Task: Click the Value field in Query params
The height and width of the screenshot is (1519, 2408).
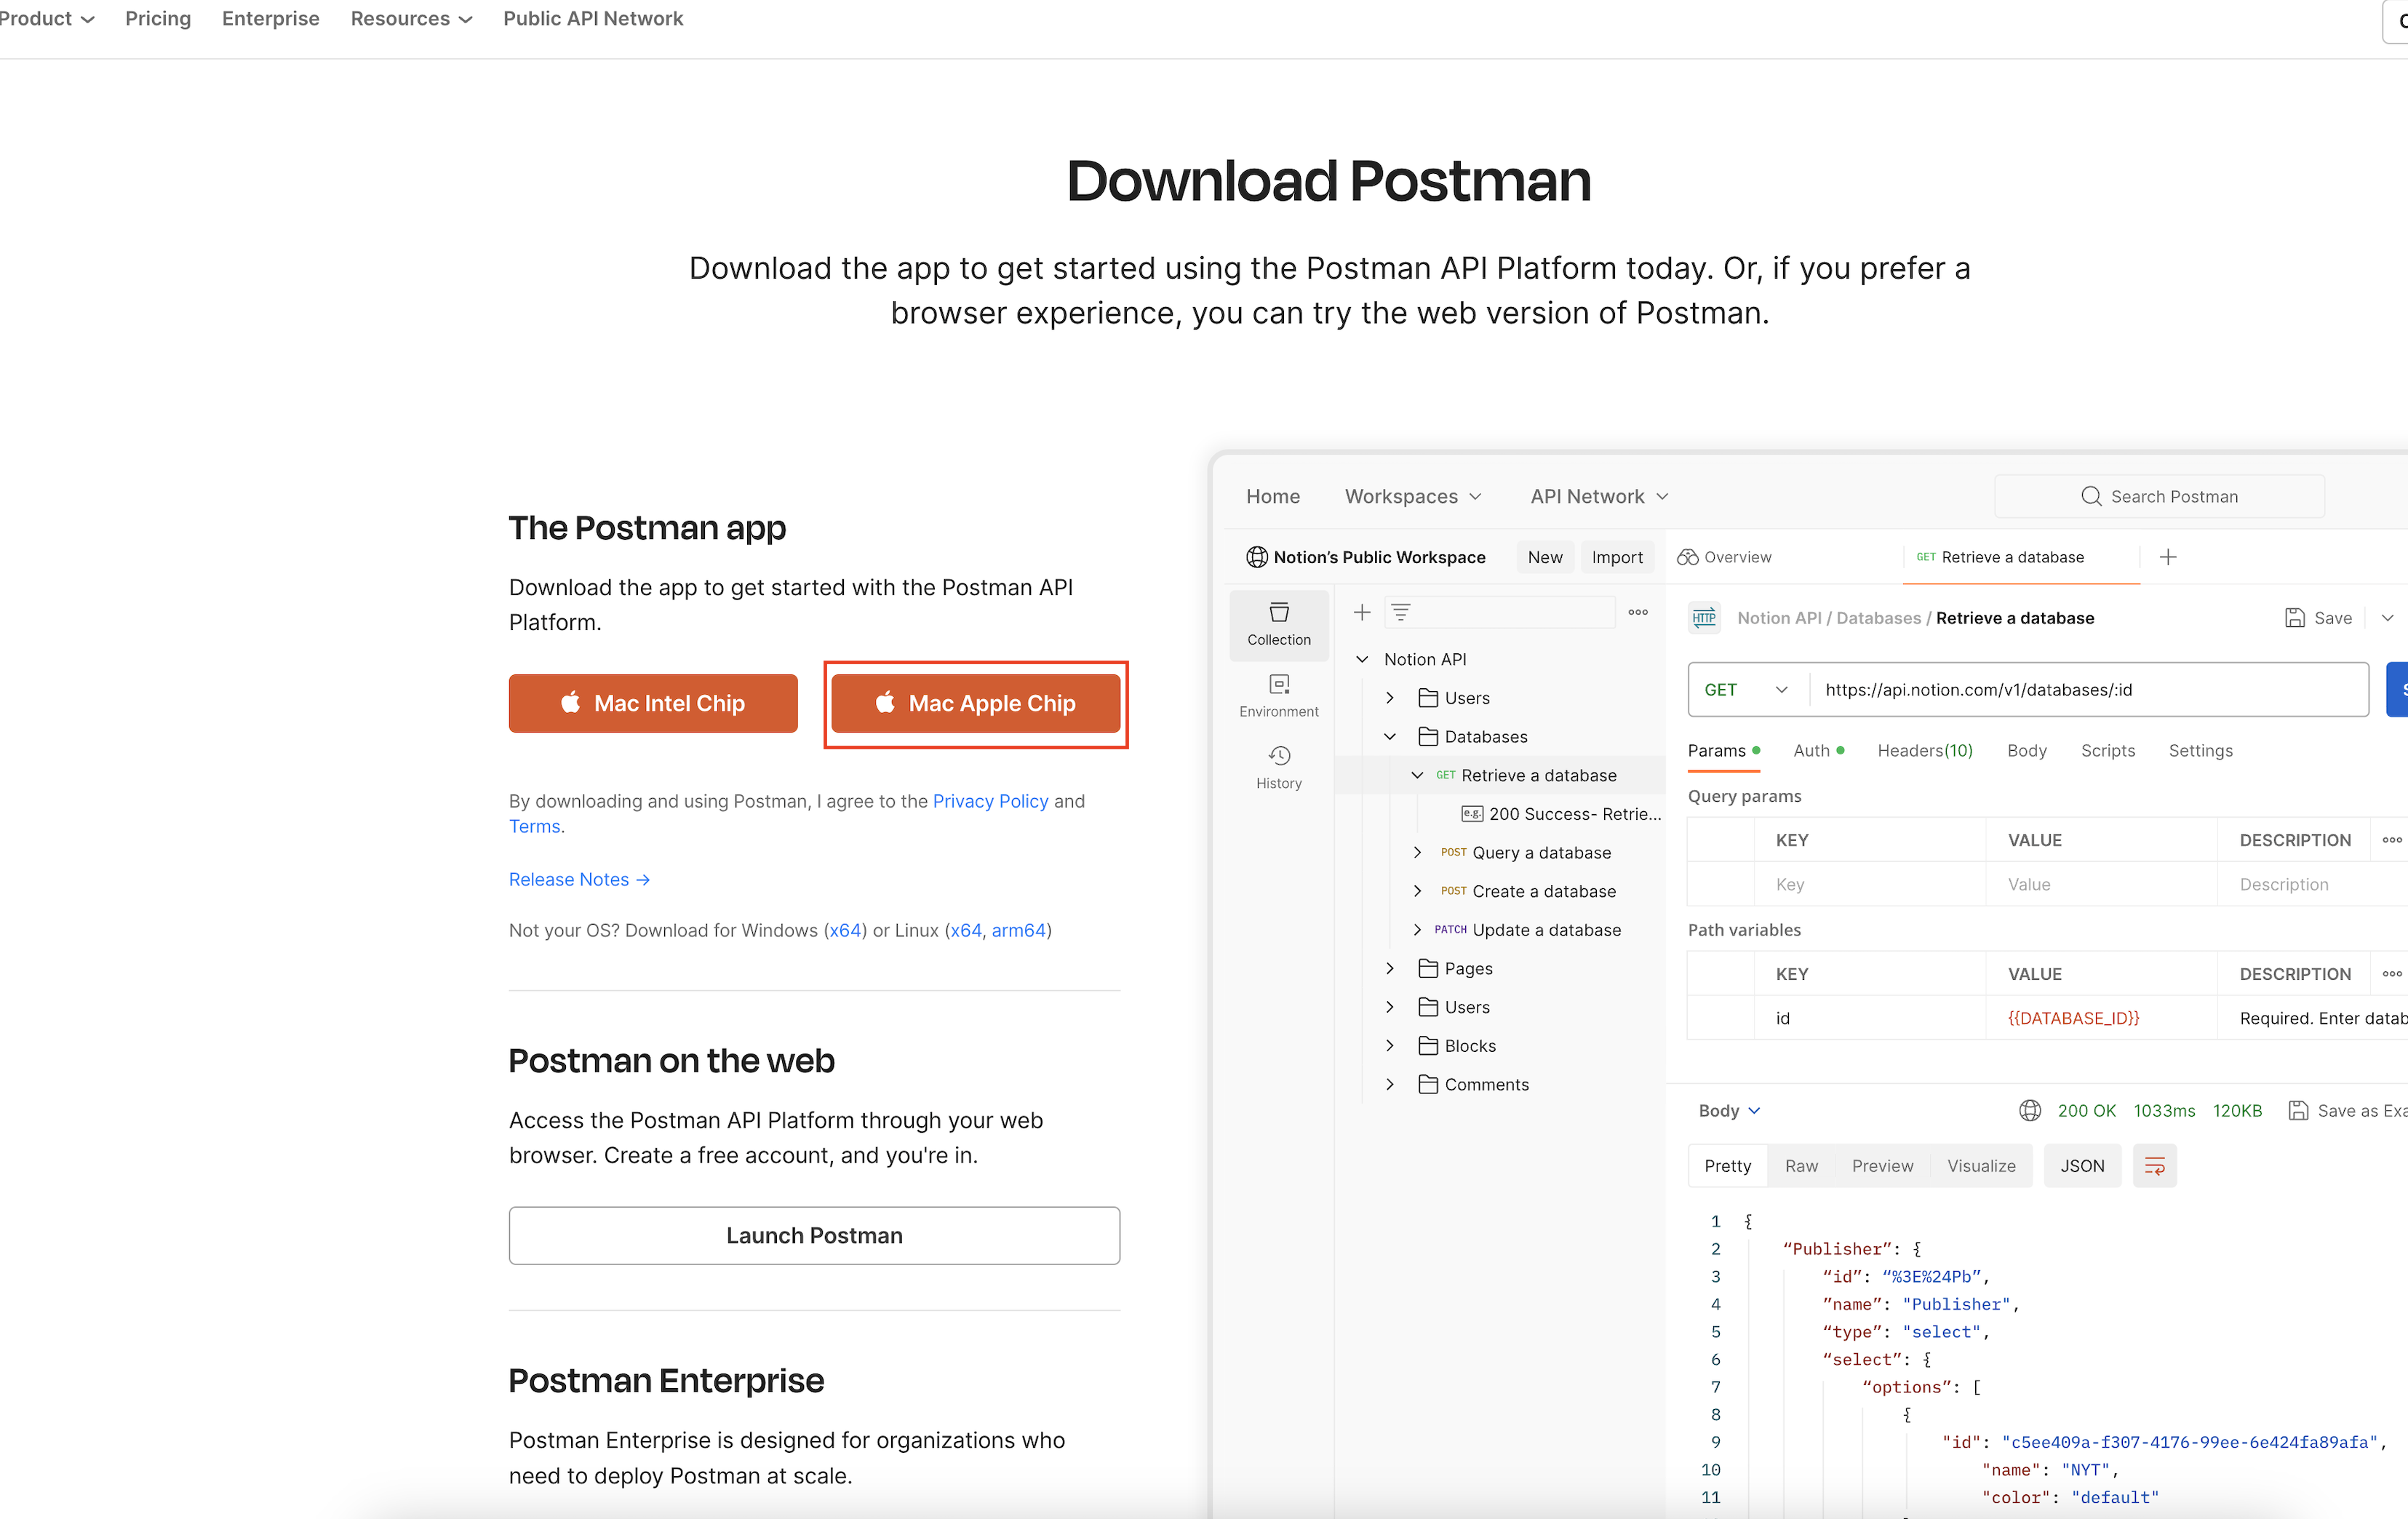Action: pos(2100,884)
